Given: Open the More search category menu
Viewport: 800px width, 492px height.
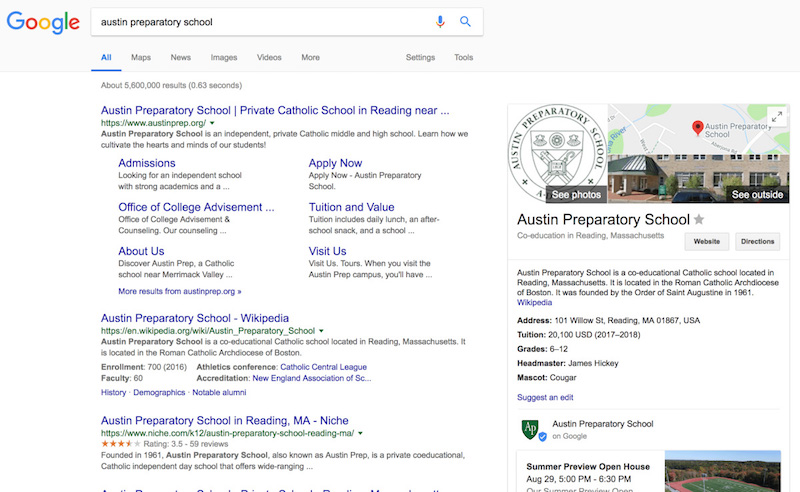Looking at the screenshot, I should pyautogui.click(x=310, y=58).
